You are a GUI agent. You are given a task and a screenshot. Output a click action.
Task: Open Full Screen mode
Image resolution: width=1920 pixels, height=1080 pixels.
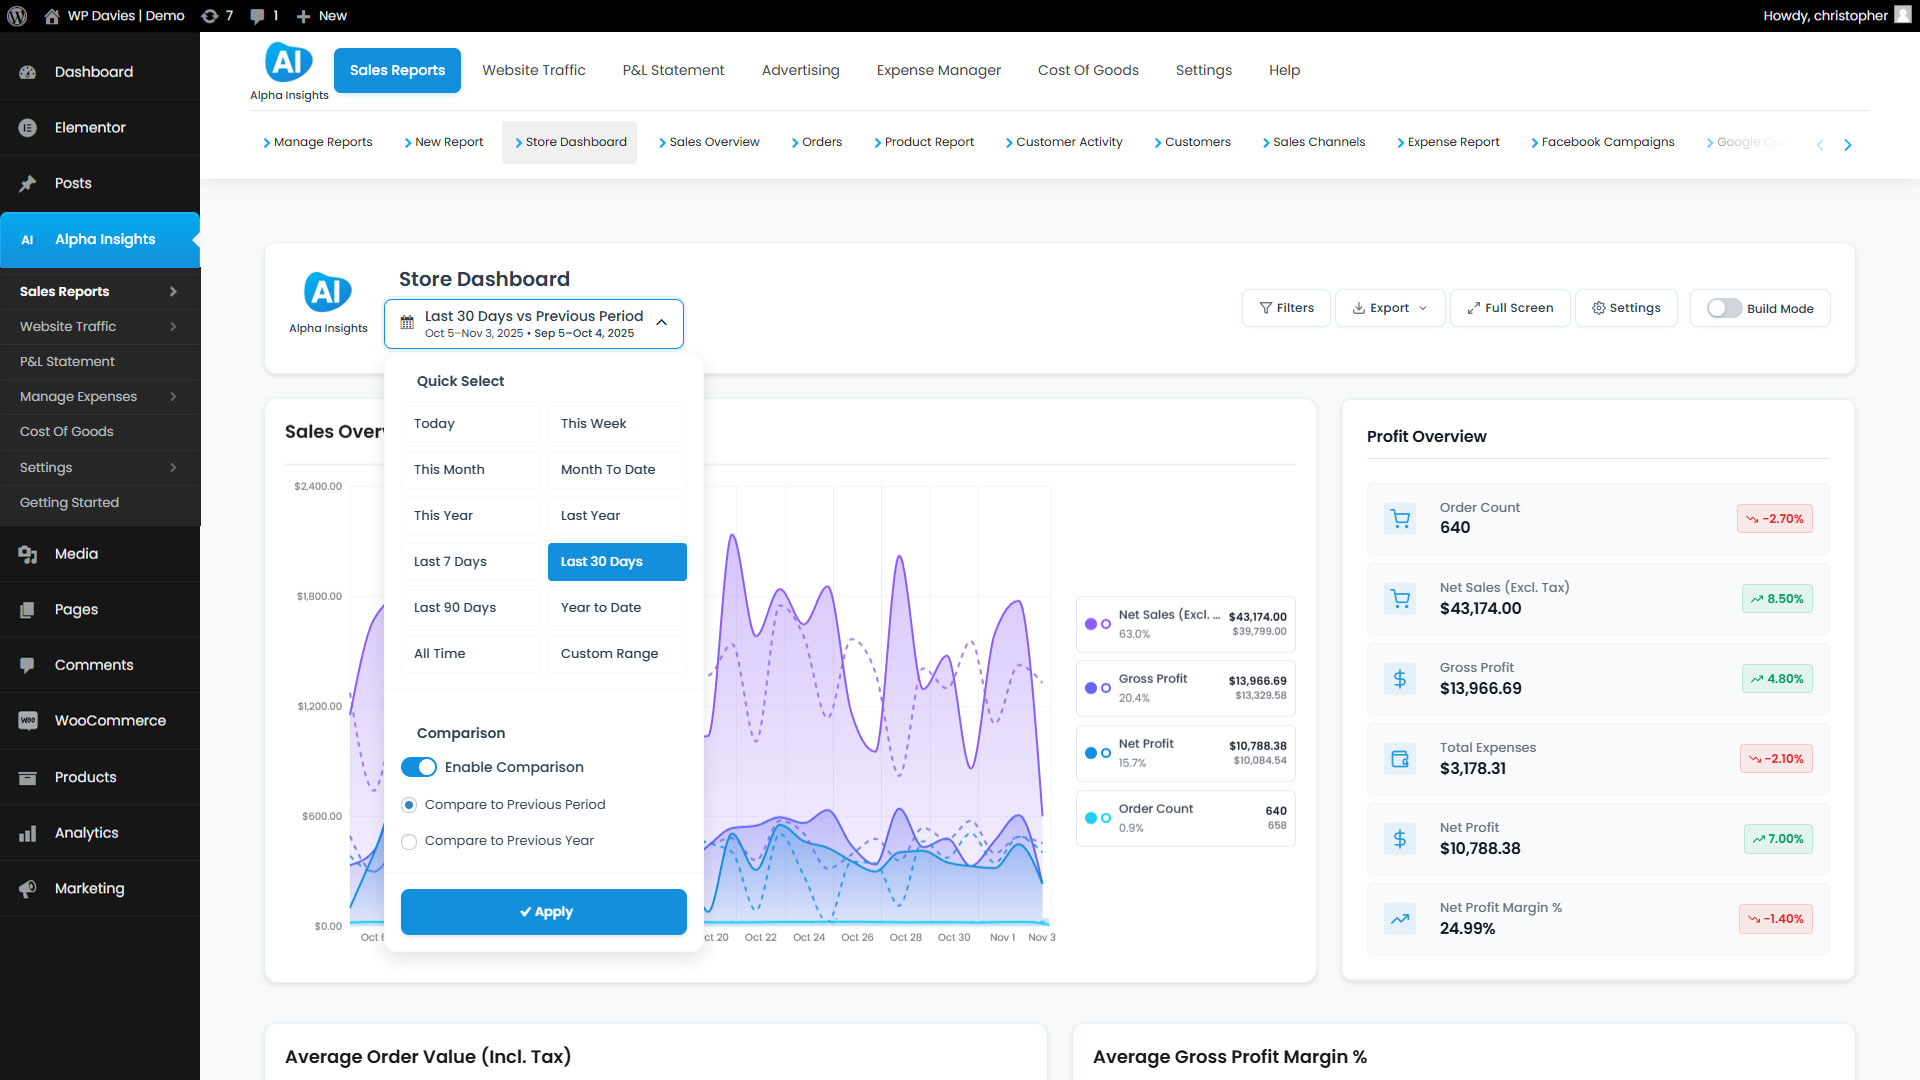(x=1510, y=309)
